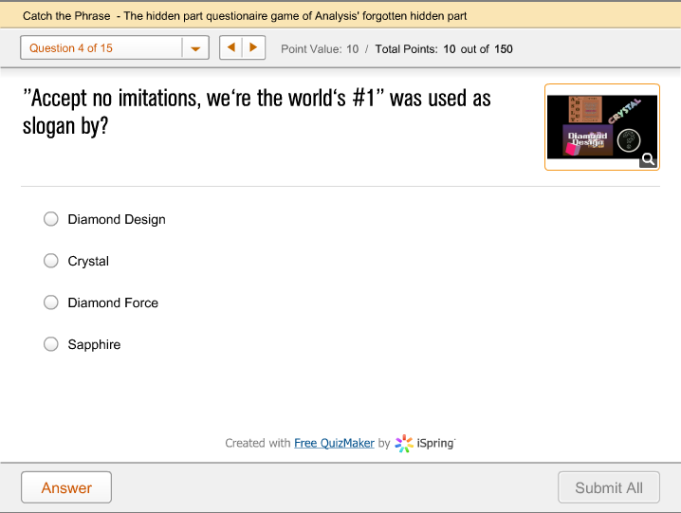
Task: Click the Submit All button
Action: pos(609,487)
